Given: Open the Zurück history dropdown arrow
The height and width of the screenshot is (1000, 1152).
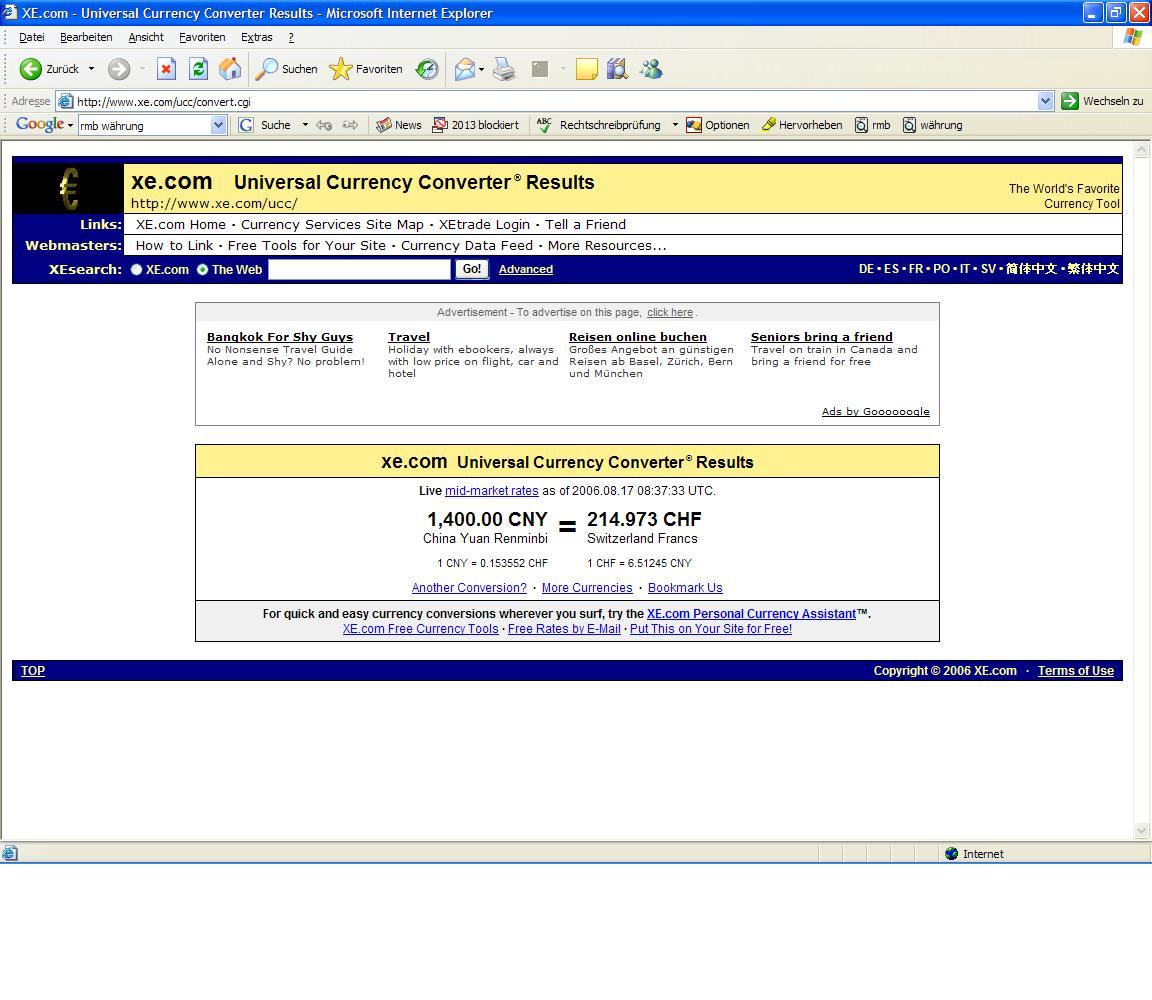Looking at the screenshot, I should click(x=92, y=69).
